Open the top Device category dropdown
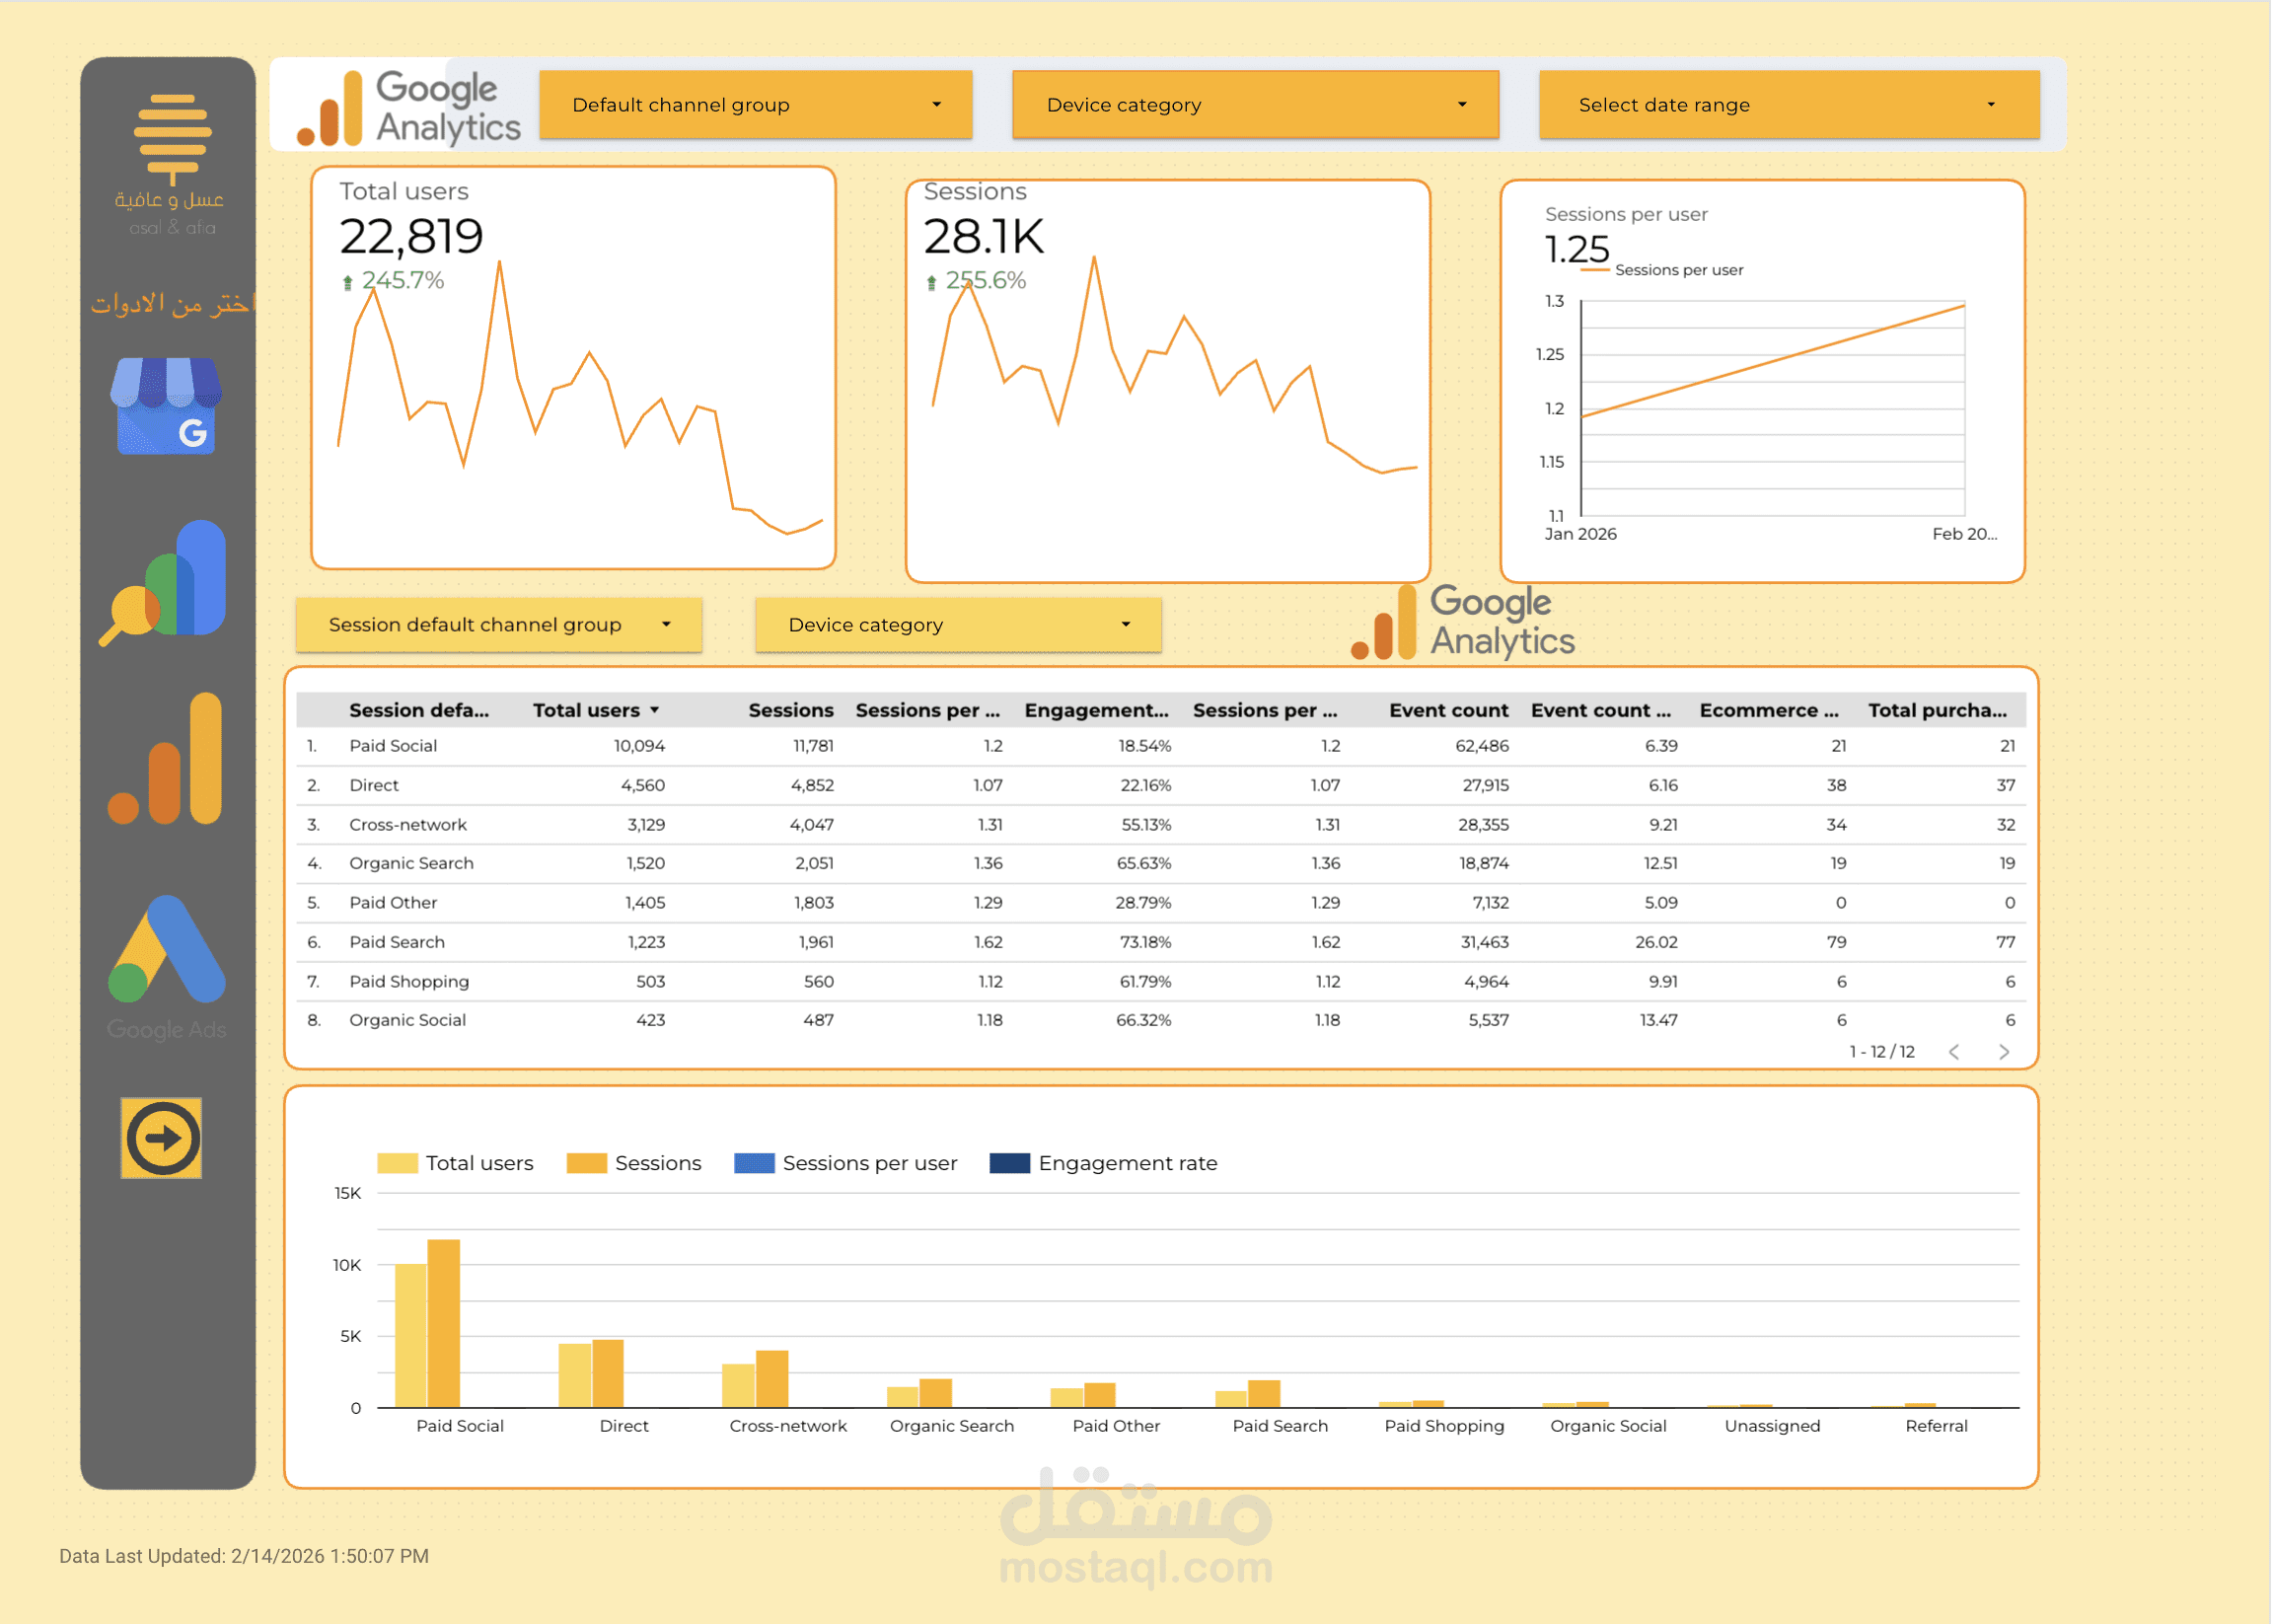This screenshot has height=1624, width=2273. click(x=1254, y=105)
